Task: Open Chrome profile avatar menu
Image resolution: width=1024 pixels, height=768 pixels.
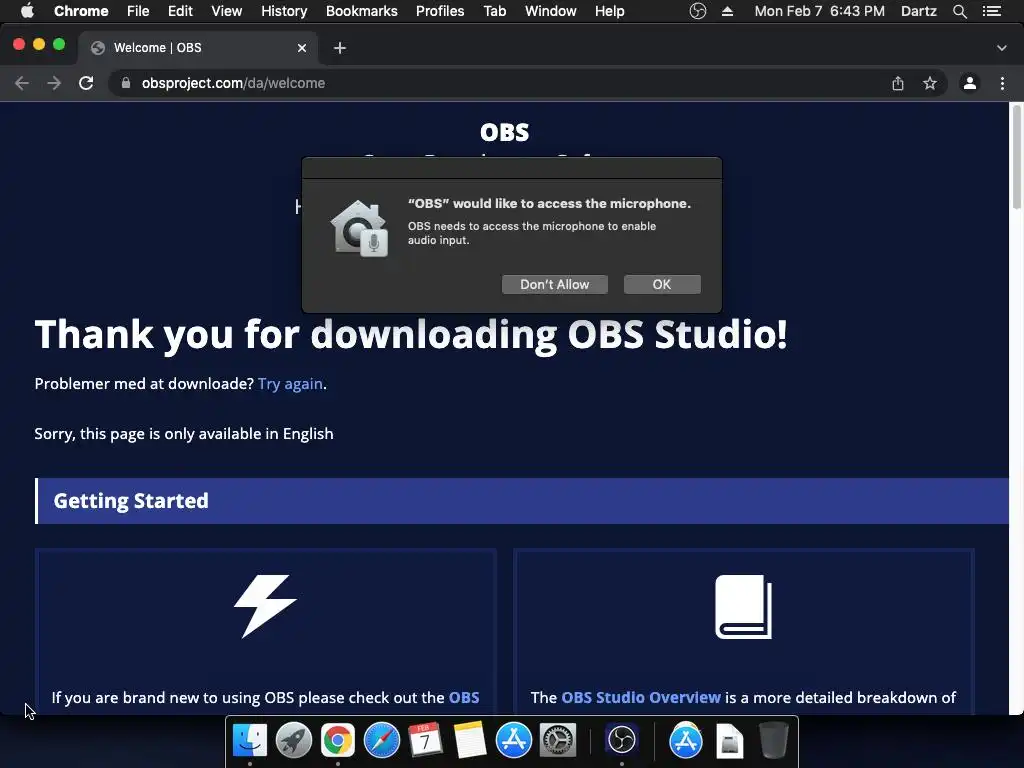Action: (970, 83)
